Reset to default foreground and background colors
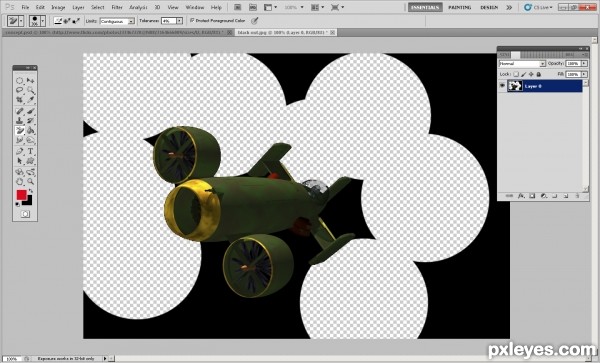Image resolution: width=600 pixels, height=363 pixels. tap(18, 204)
